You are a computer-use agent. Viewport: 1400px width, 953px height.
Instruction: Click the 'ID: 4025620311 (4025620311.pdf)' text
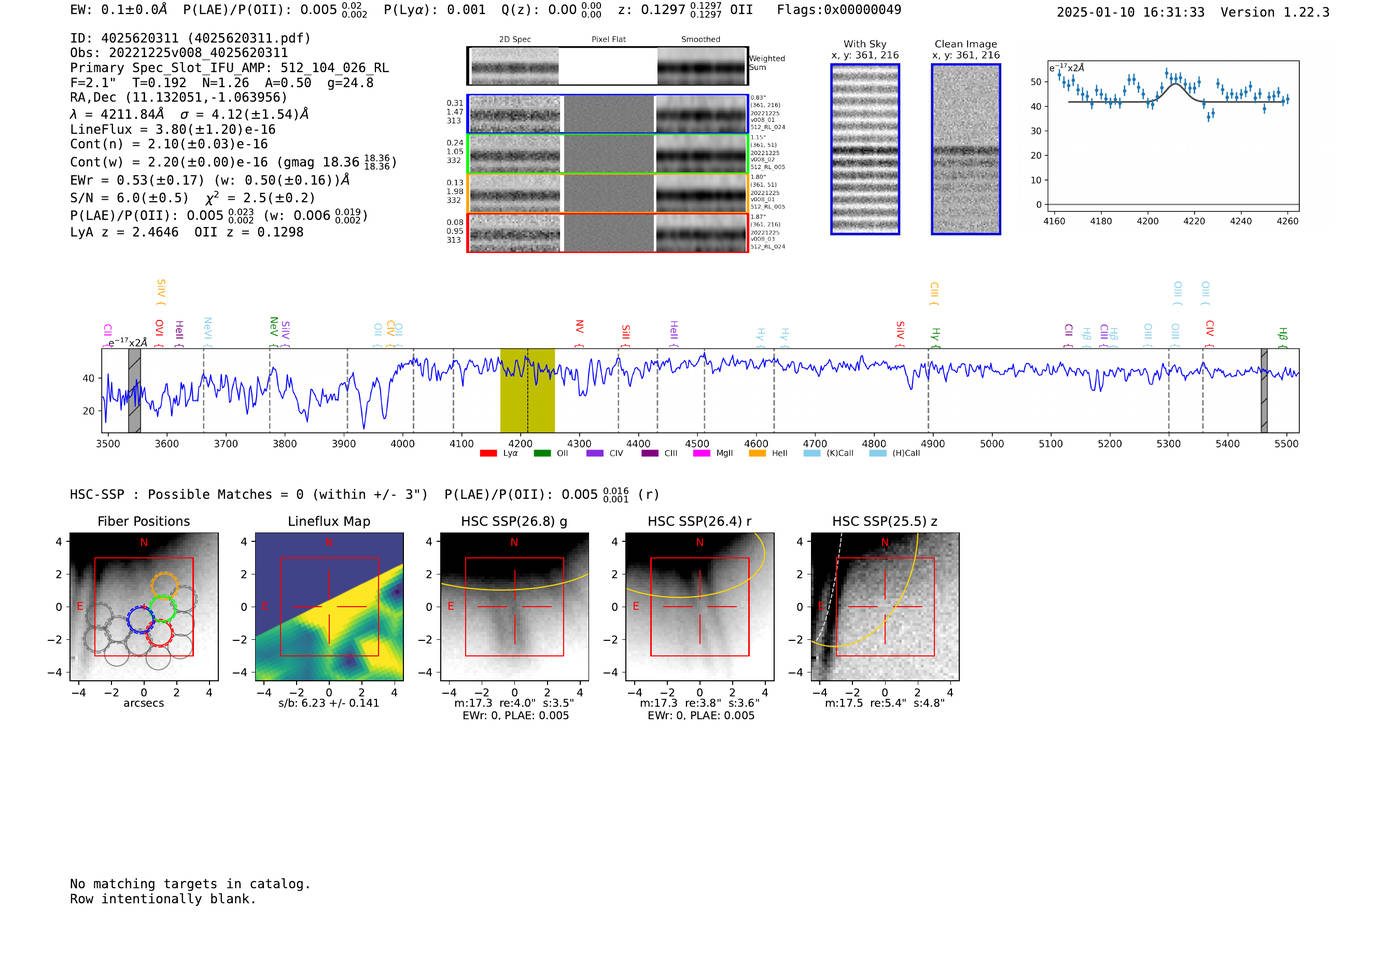[190, 38]
